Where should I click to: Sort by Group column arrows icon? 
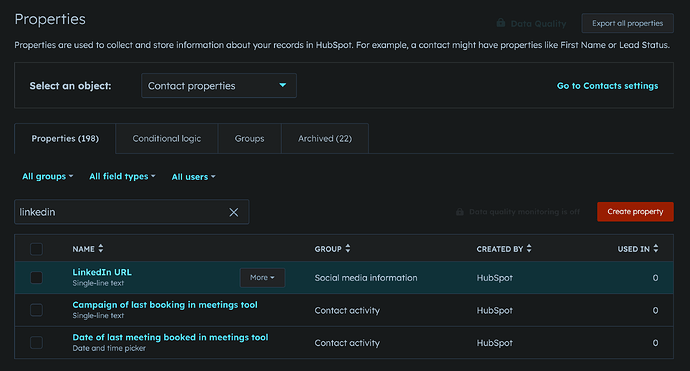[348, 249]
